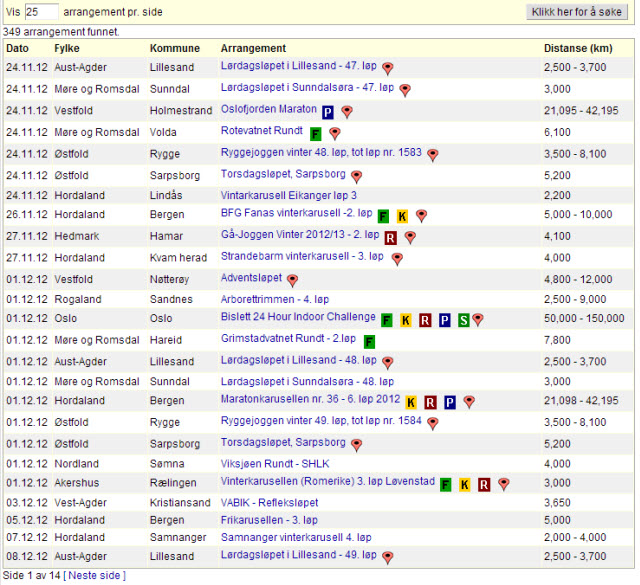Click green F icon for Bislett 24 Hour Indoor Challenge

click(x=387, y=320)
